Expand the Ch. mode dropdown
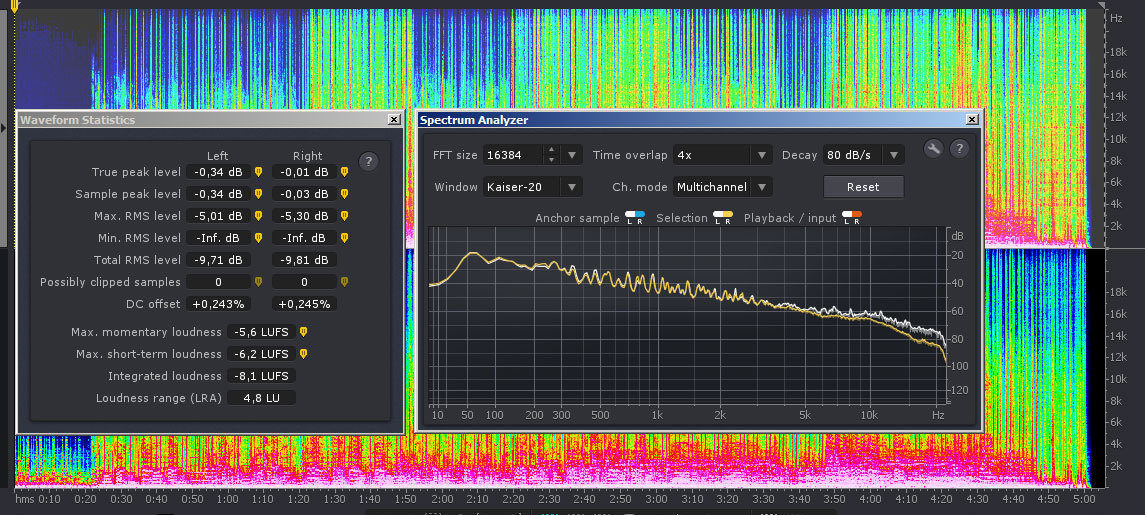Image resolution: width=1145 pixels, height=515 pixels. coord(762,187)
